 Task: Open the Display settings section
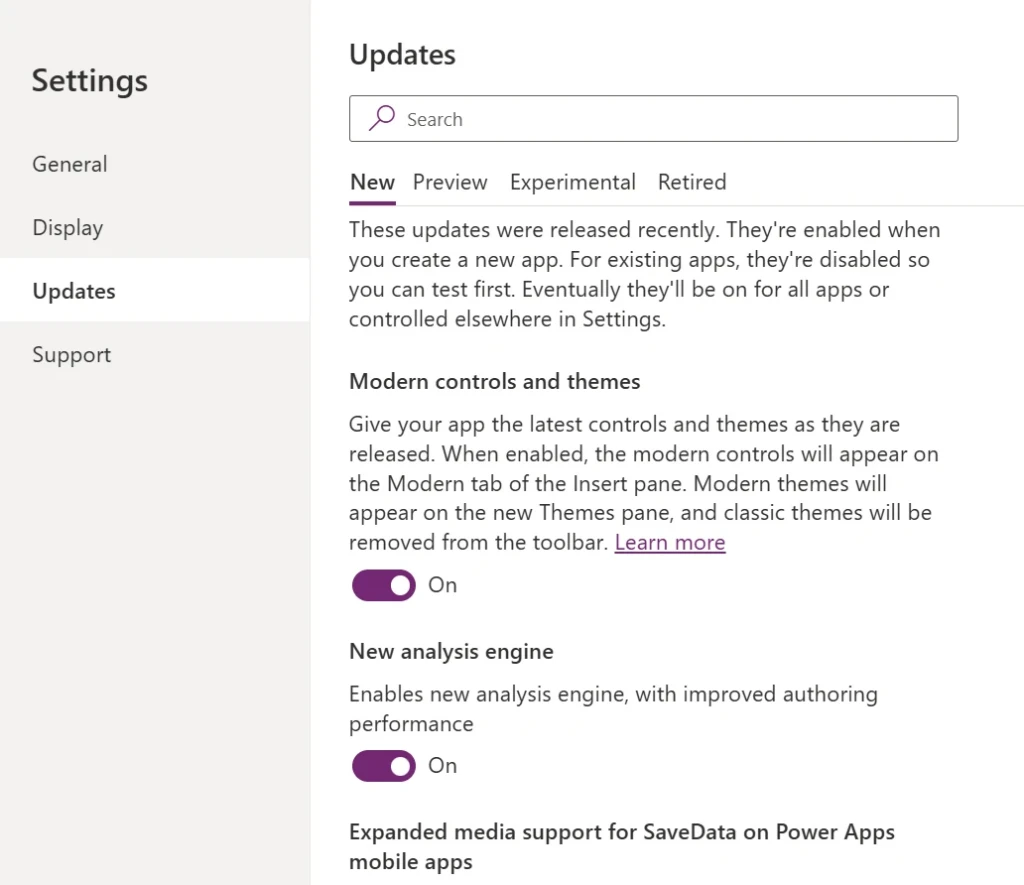click(x=67, y=227)
